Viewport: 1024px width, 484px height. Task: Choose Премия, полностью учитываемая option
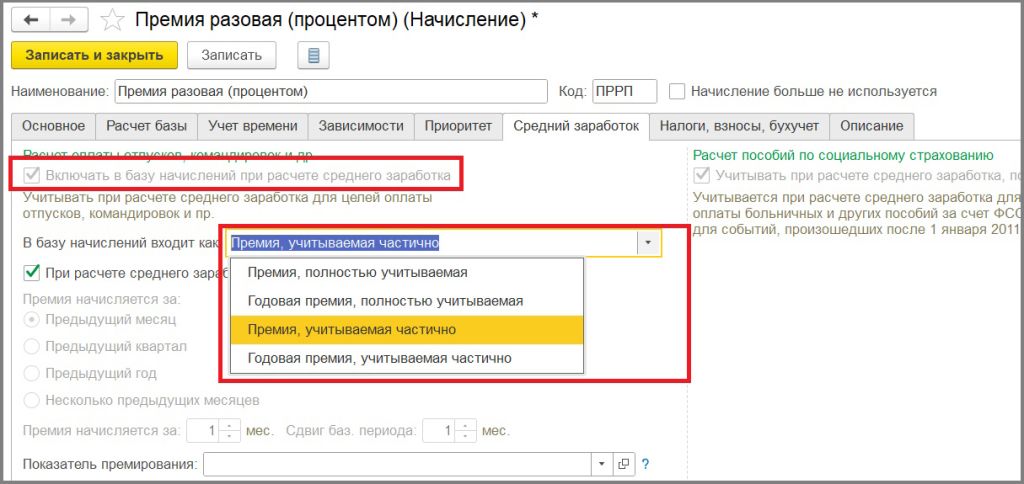[x=408, y=272]
